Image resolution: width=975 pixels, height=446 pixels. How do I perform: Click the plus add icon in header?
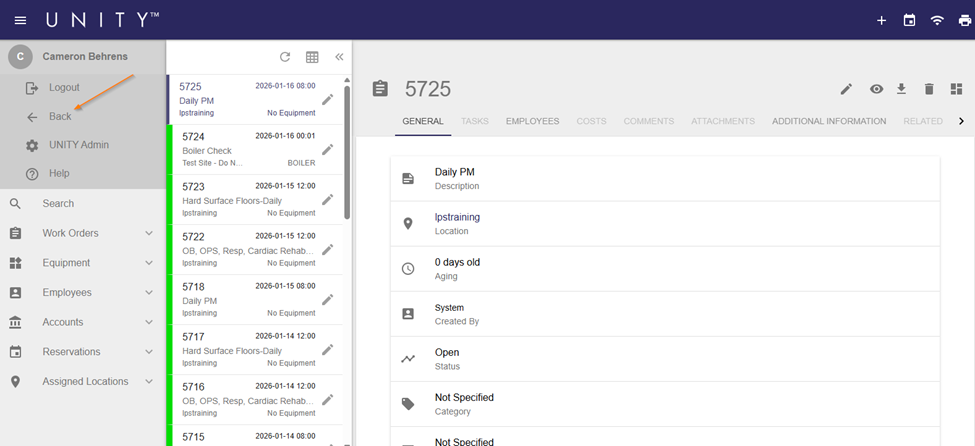pos(881,20)
